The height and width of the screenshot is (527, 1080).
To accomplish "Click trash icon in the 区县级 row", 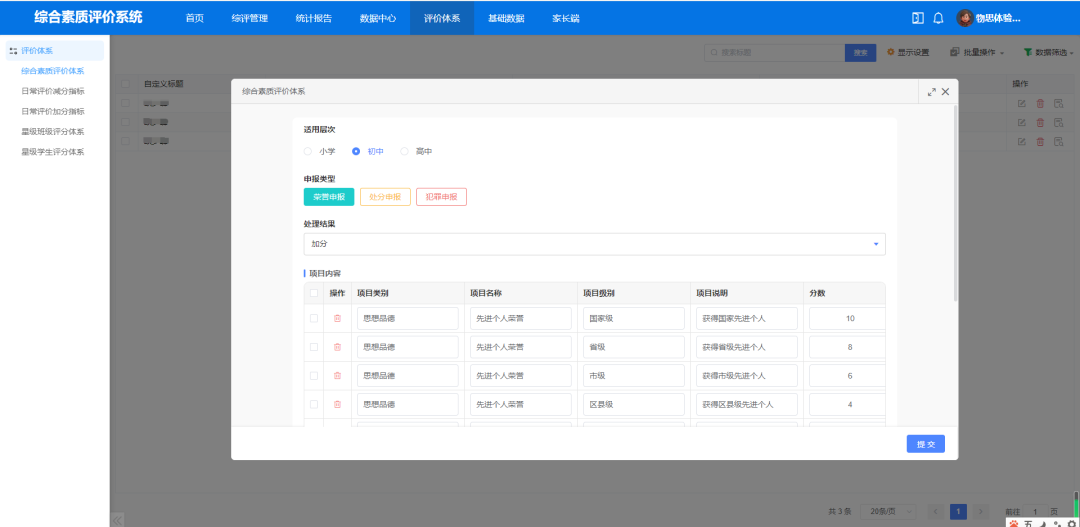I will [337, 404].
